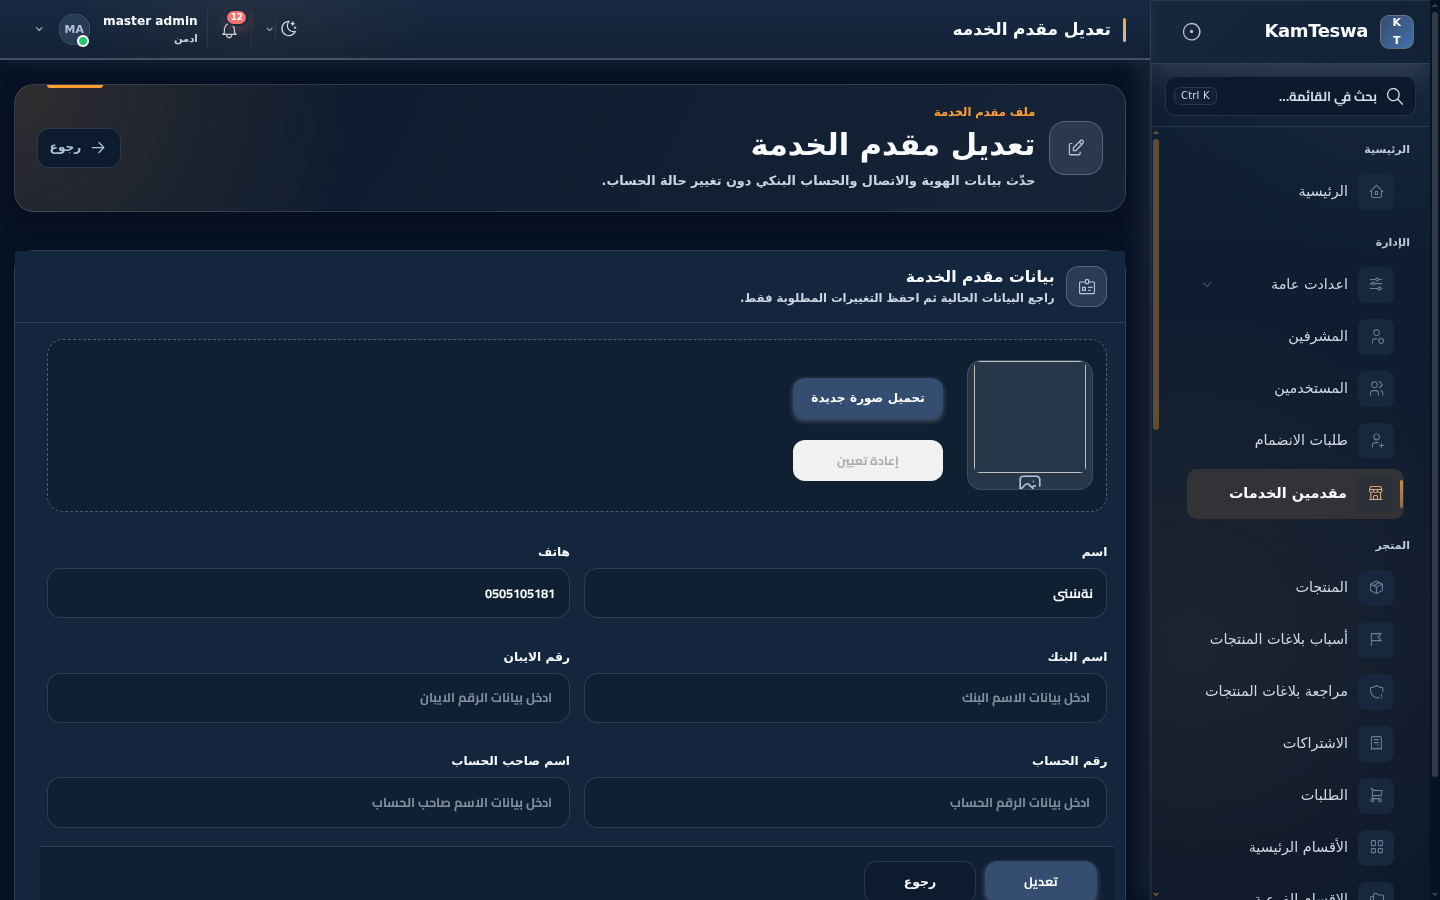Viewport: 1440px width, 900px height.
Task: Click the KamTeswa brand name
Action: pos(1316,31)
